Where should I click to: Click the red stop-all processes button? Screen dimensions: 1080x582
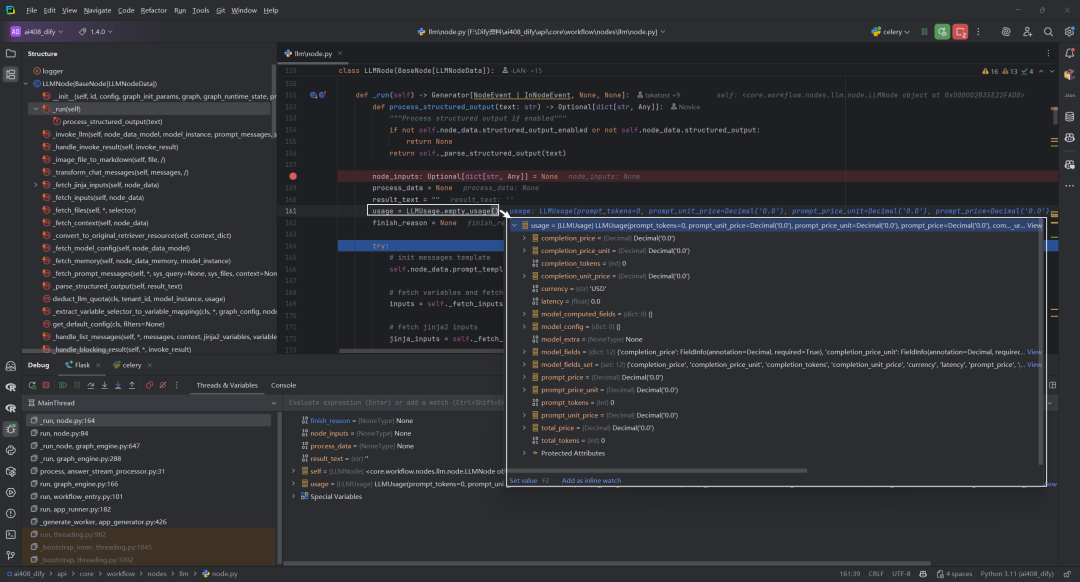(960, 32)
